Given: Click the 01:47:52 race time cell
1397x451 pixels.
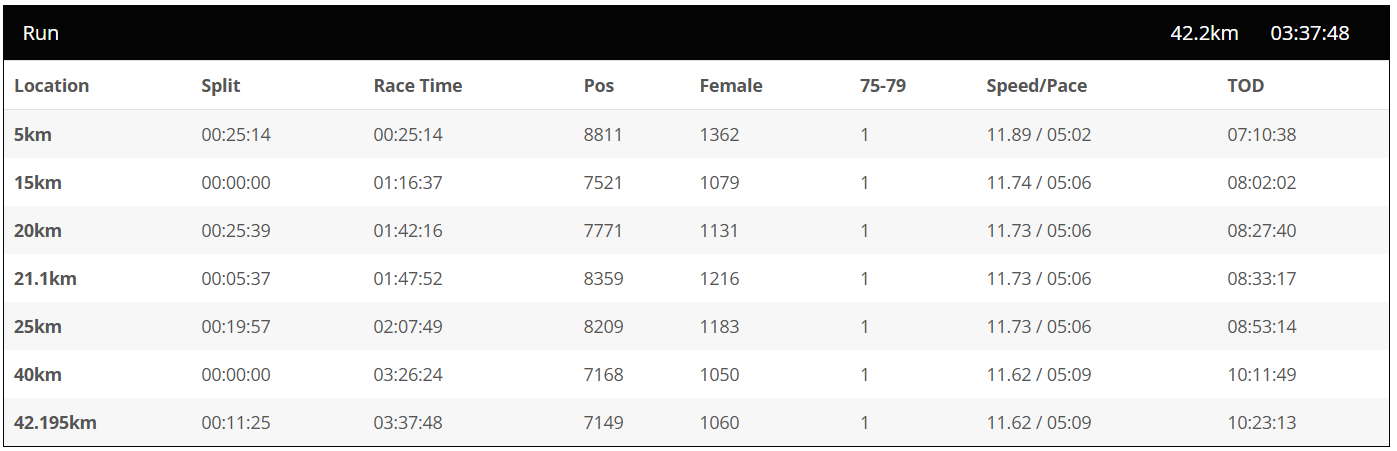Looking at the screenshot, I should (x=408, y=279).
